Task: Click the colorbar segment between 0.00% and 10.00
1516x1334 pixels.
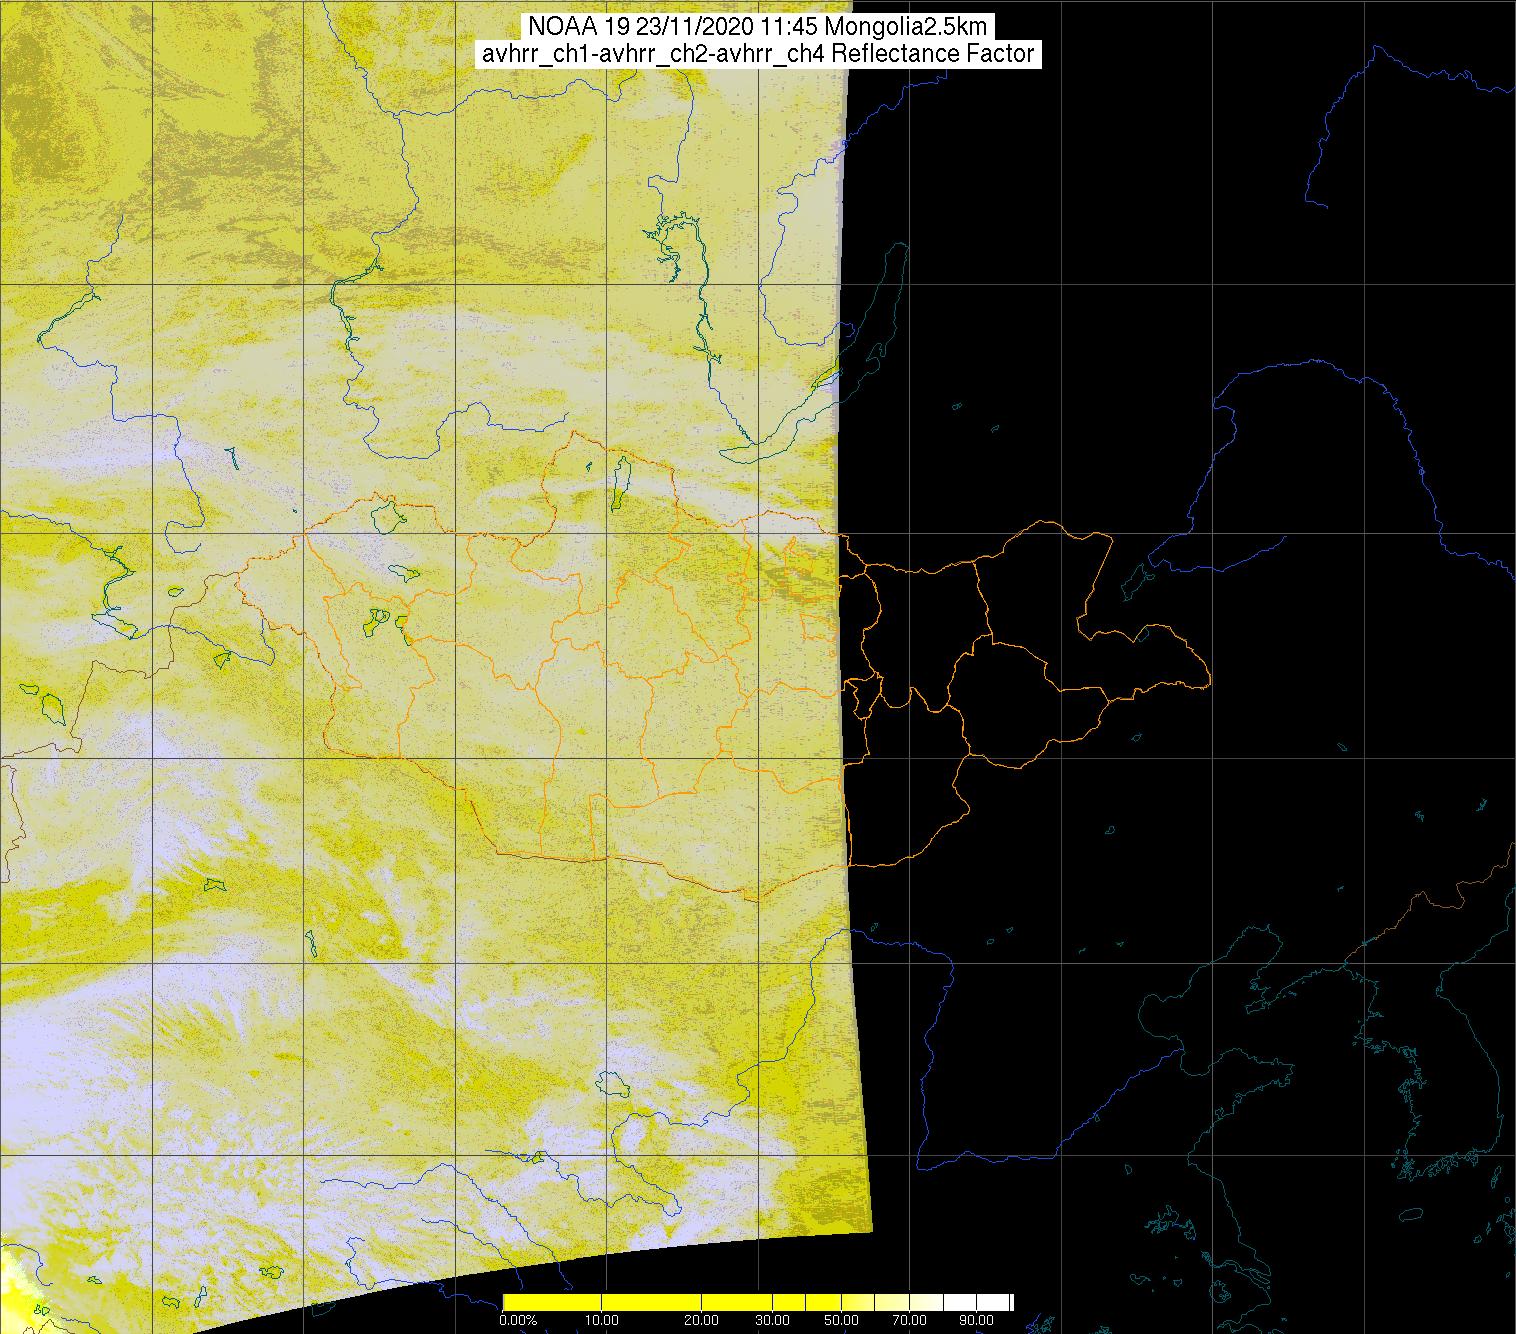Action: [552, 1302]
